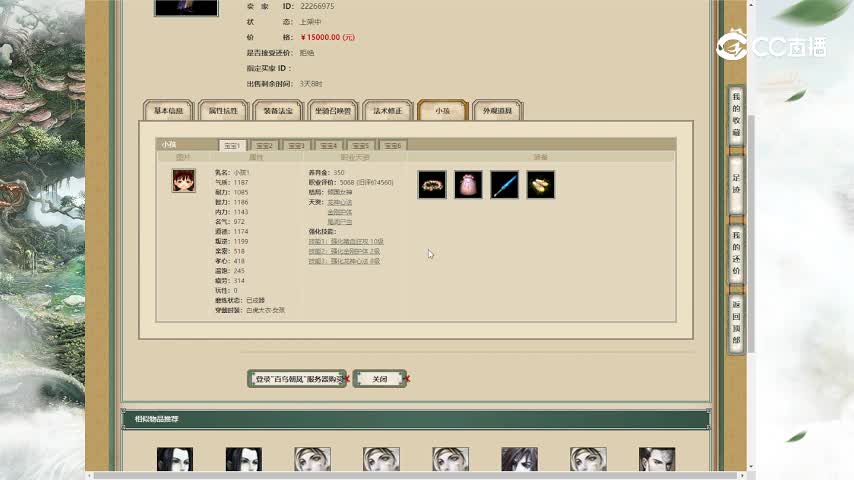The height and width of the screenshot is (480, 854).
Task: Click 返回顶部 in the right sidebar
Action: (736, 322)
